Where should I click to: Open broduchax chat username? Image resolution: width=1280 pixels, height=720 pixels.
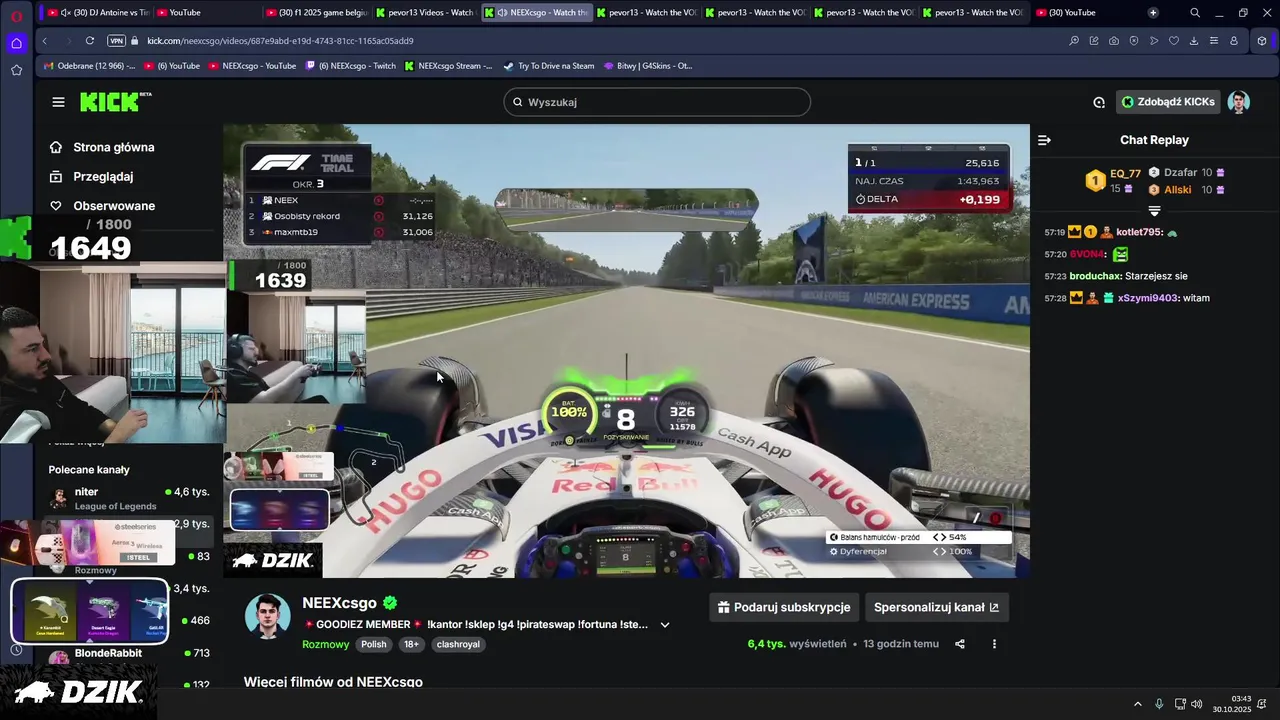click(x=1094, y=276)
